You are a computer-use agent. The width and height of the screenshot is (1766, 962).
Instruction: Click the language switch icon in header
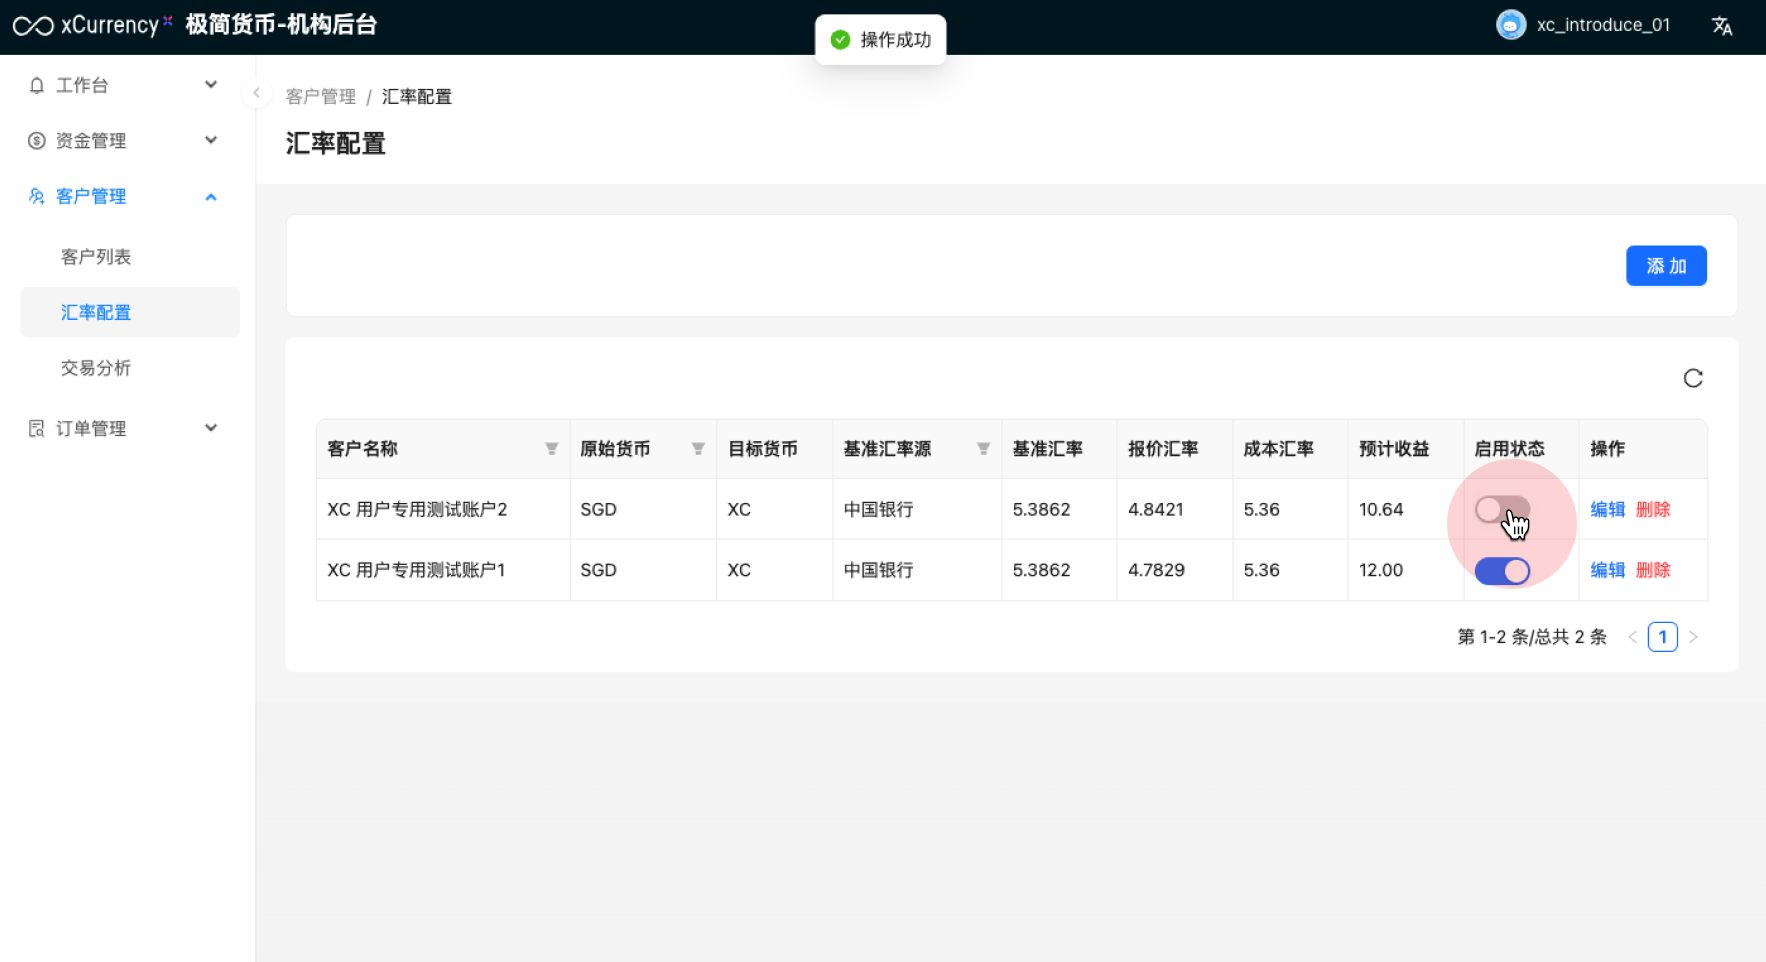[x=1721, y=26]
